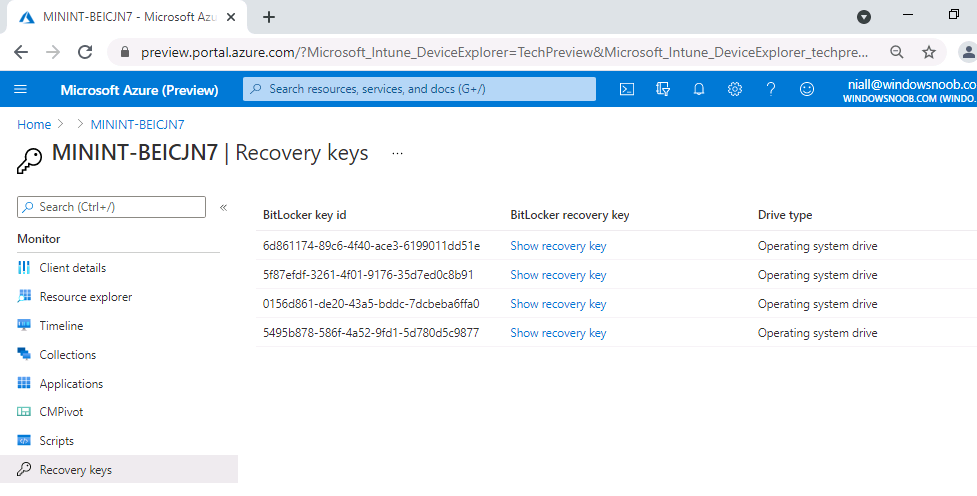Click the Applications grid icon in sidebar

click(24, 383)
